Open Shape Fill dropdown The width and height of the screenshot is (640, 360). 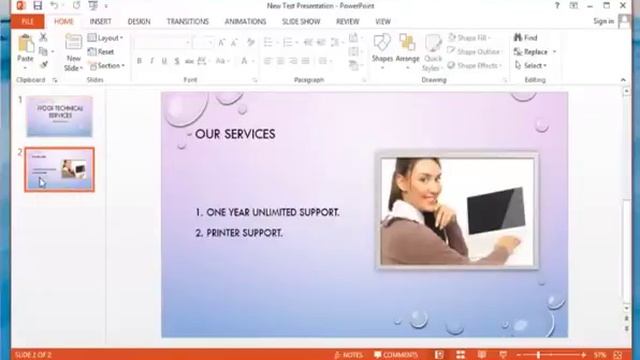469,38
